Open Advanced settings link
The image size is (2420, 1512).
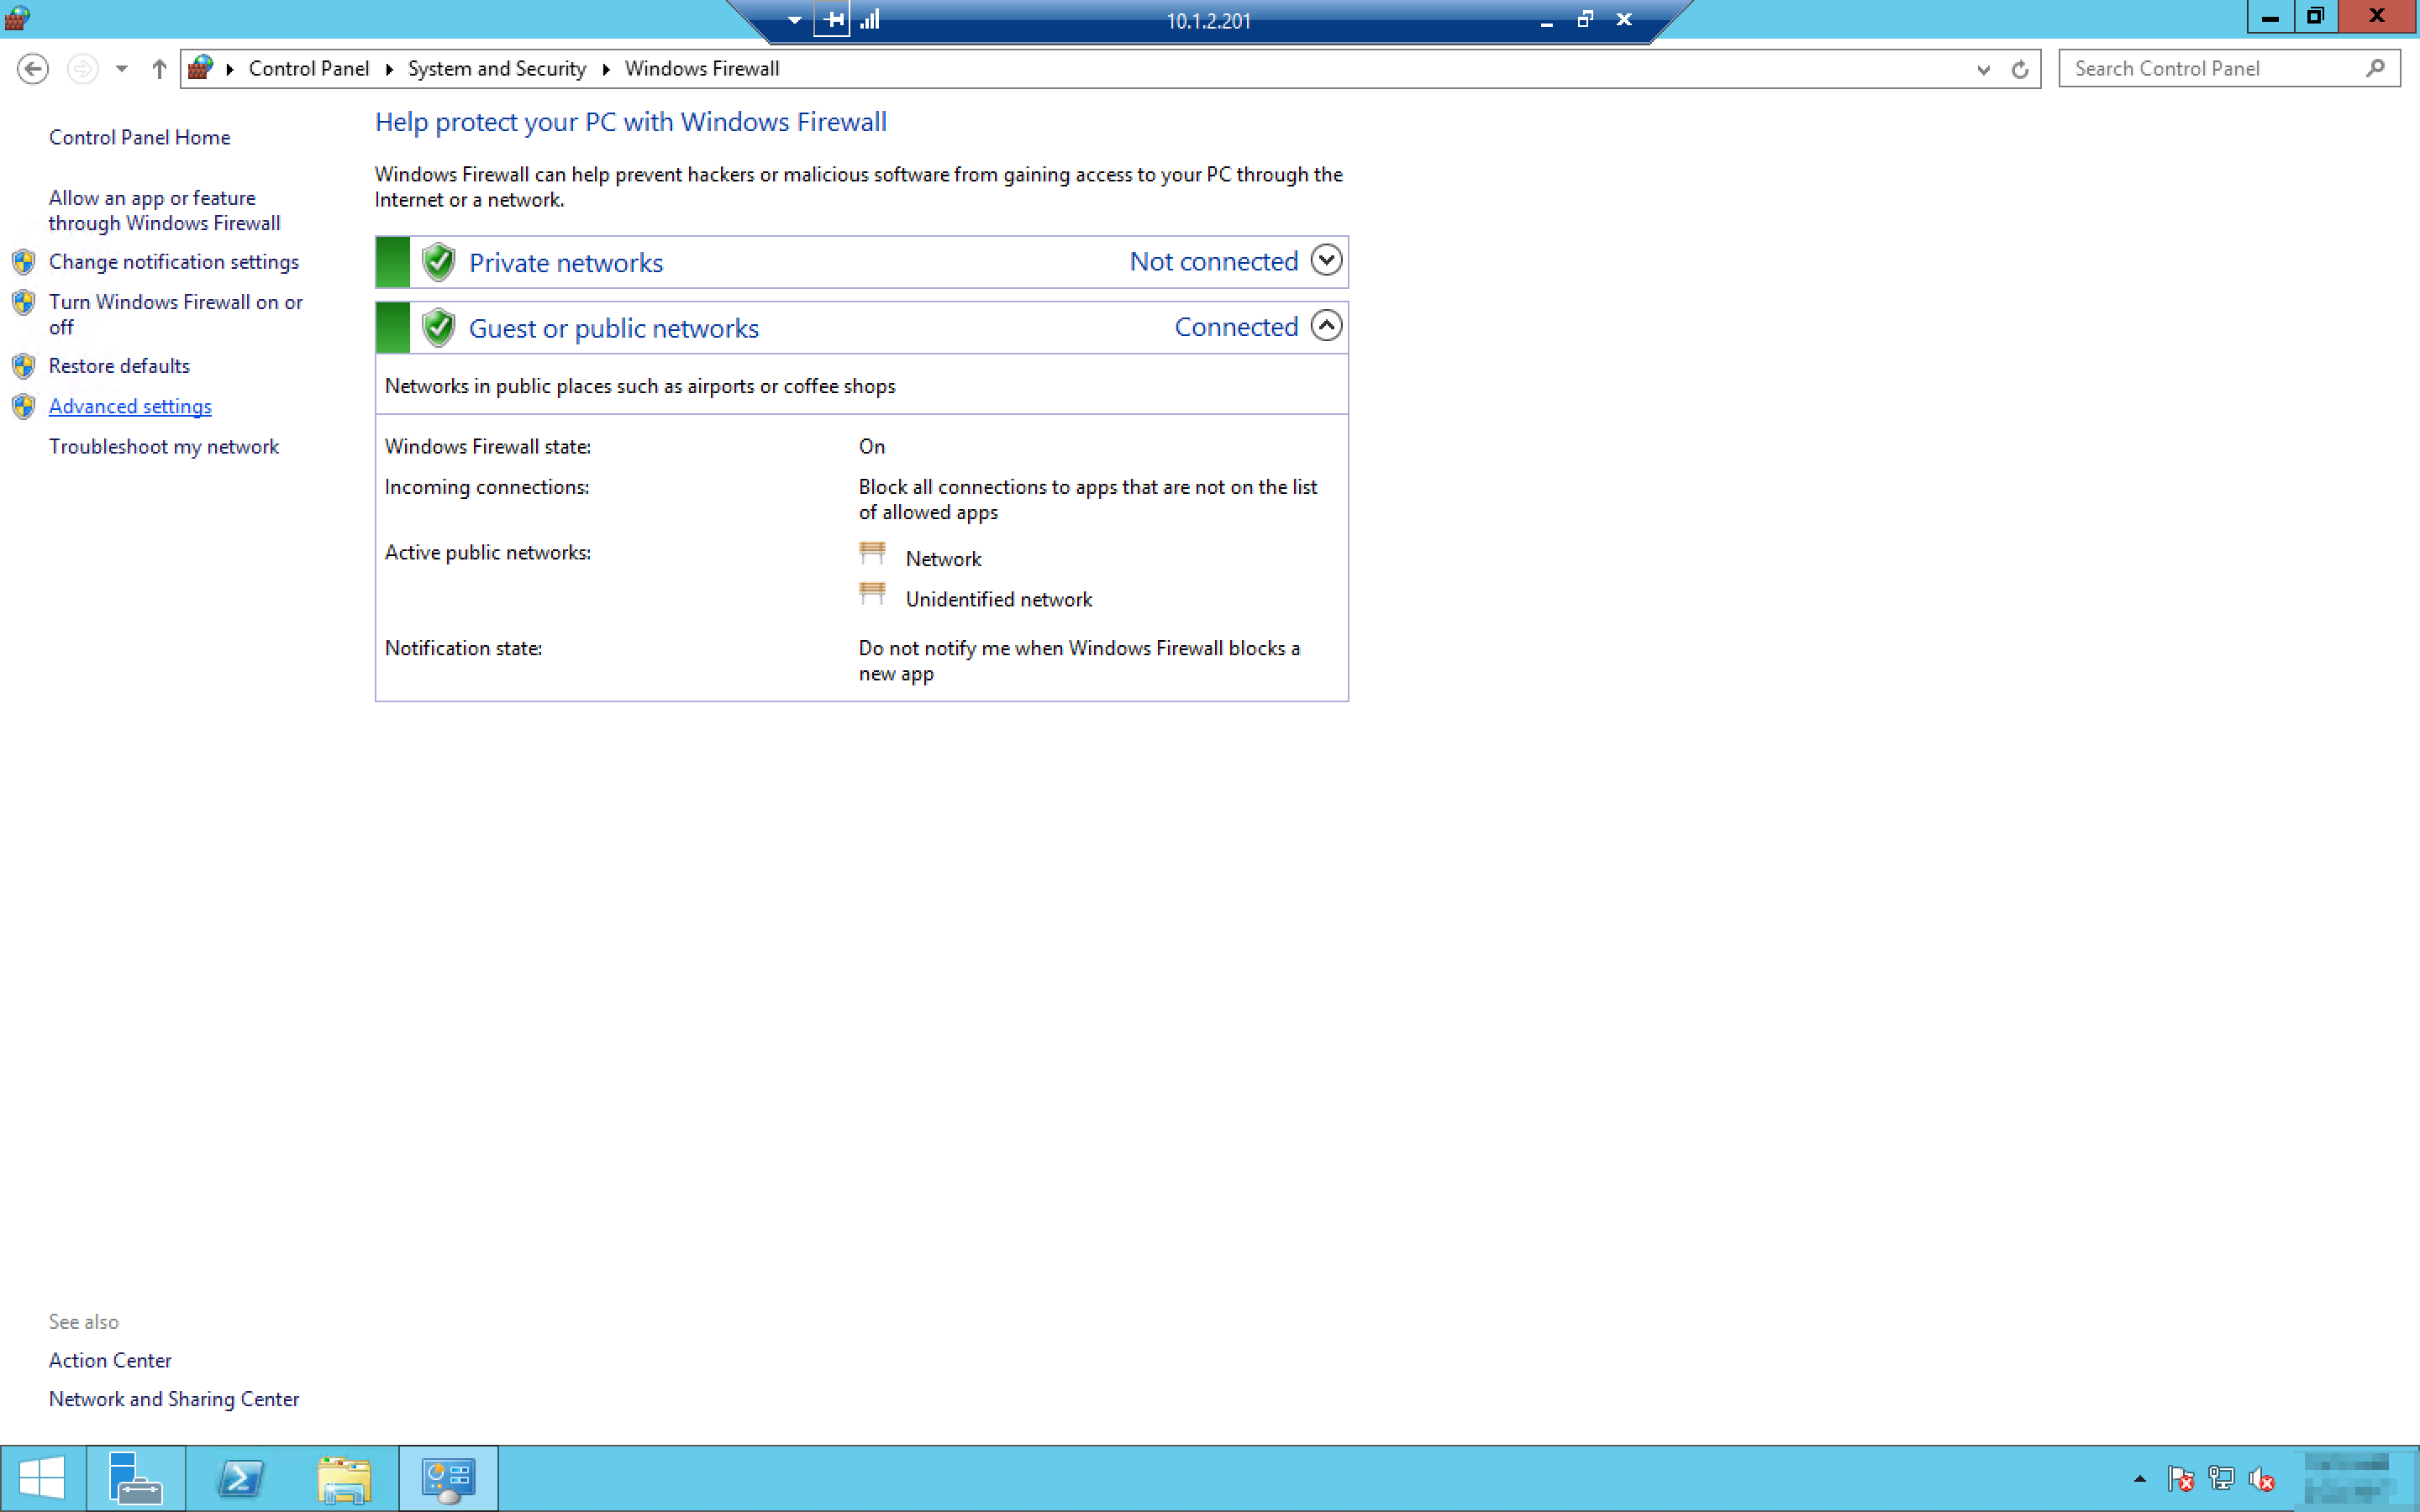tap(130, 406)
